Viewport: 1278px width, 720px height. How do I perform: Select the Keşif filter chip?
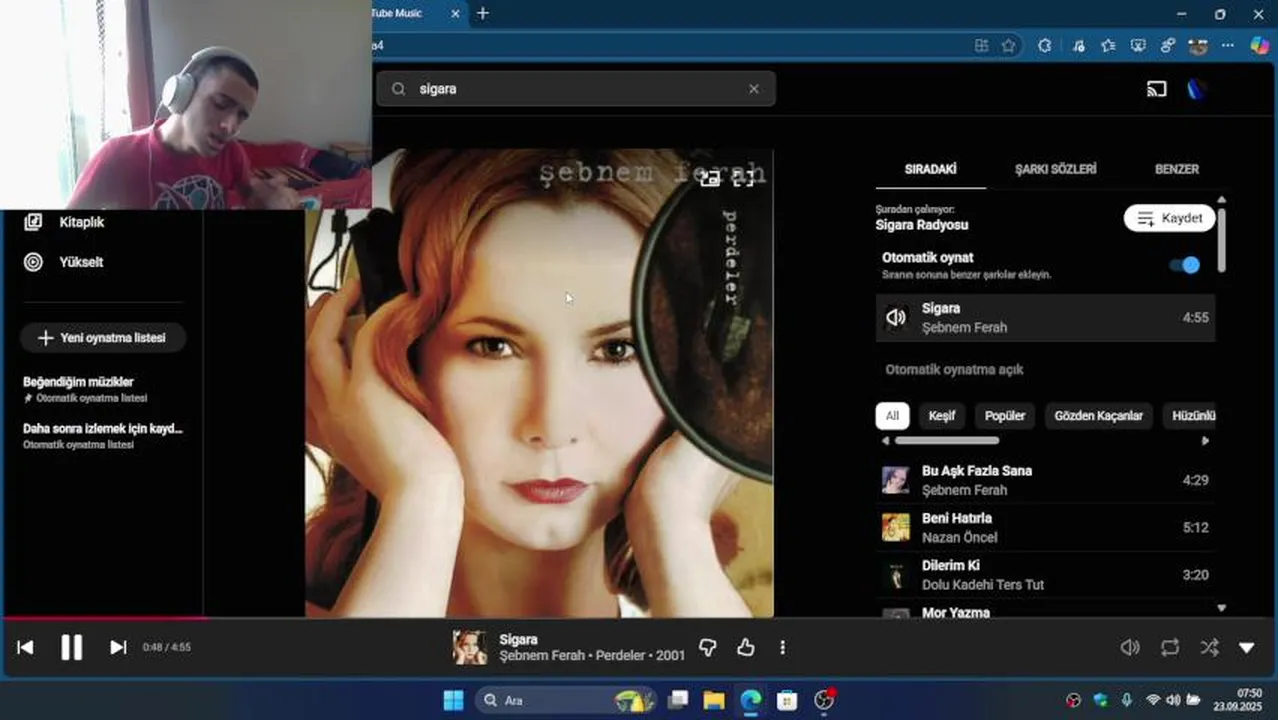[x=942, y=416]
